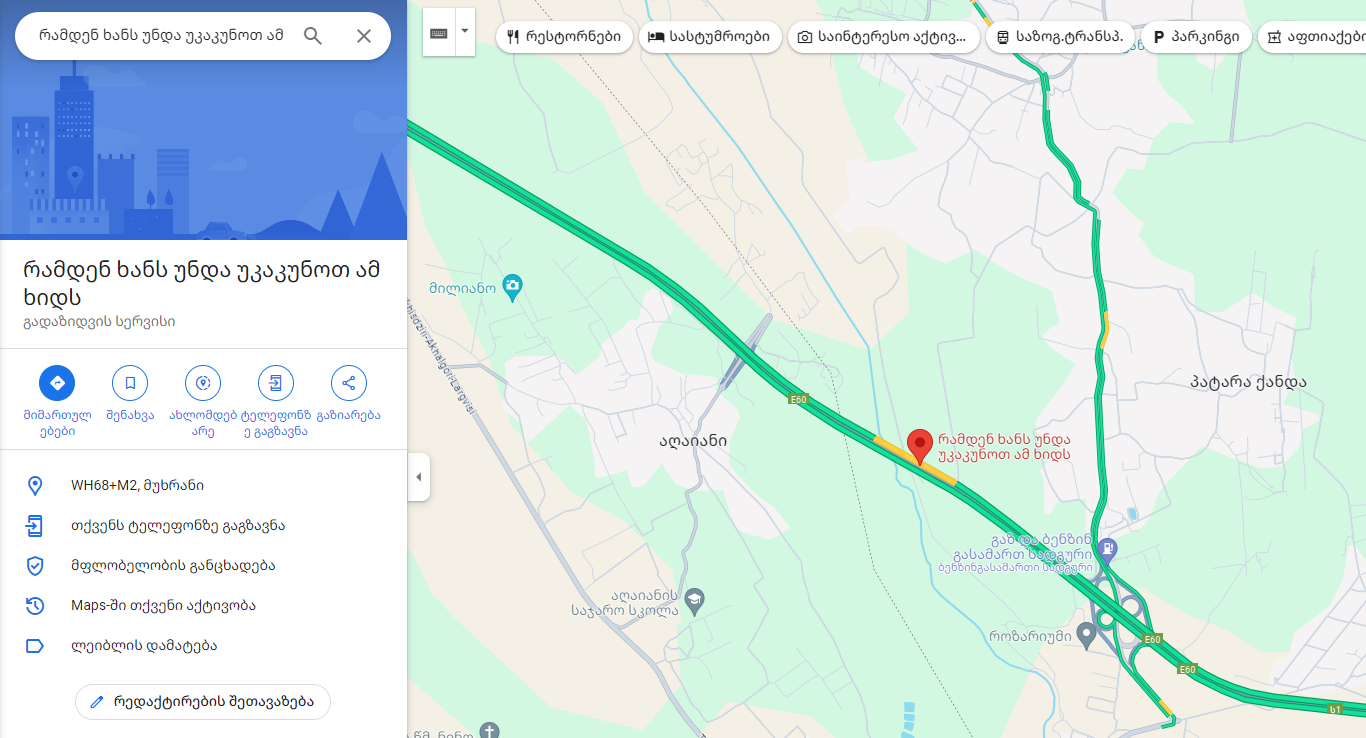Send to phone using the round phone icon

pyautogui.click(x=276, y=383)
